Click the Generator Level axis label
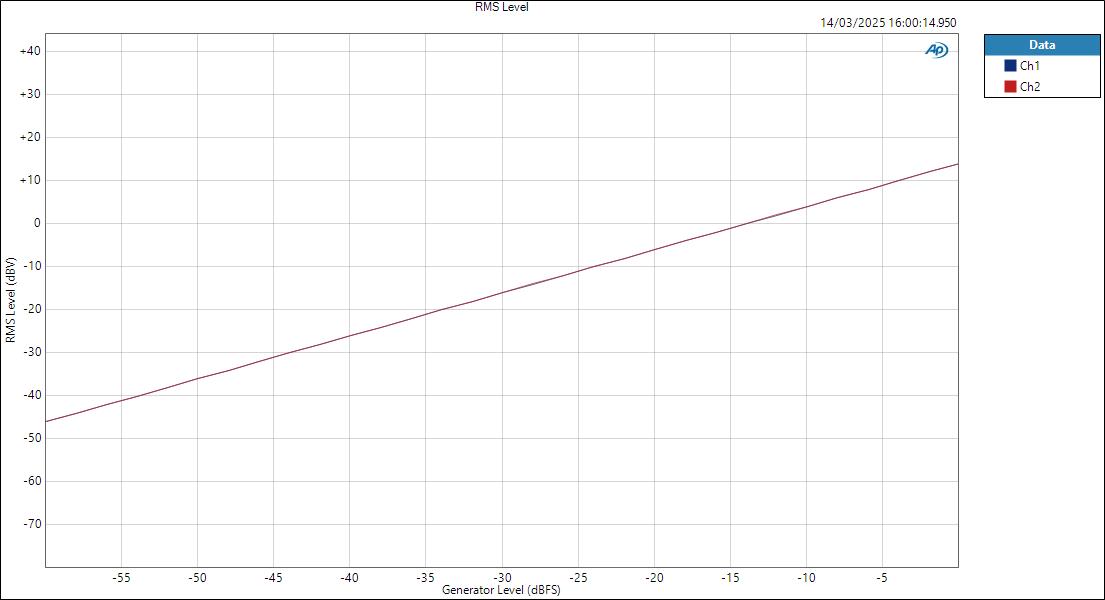The width and height of the screenshot is (1105, 600). 501,590
